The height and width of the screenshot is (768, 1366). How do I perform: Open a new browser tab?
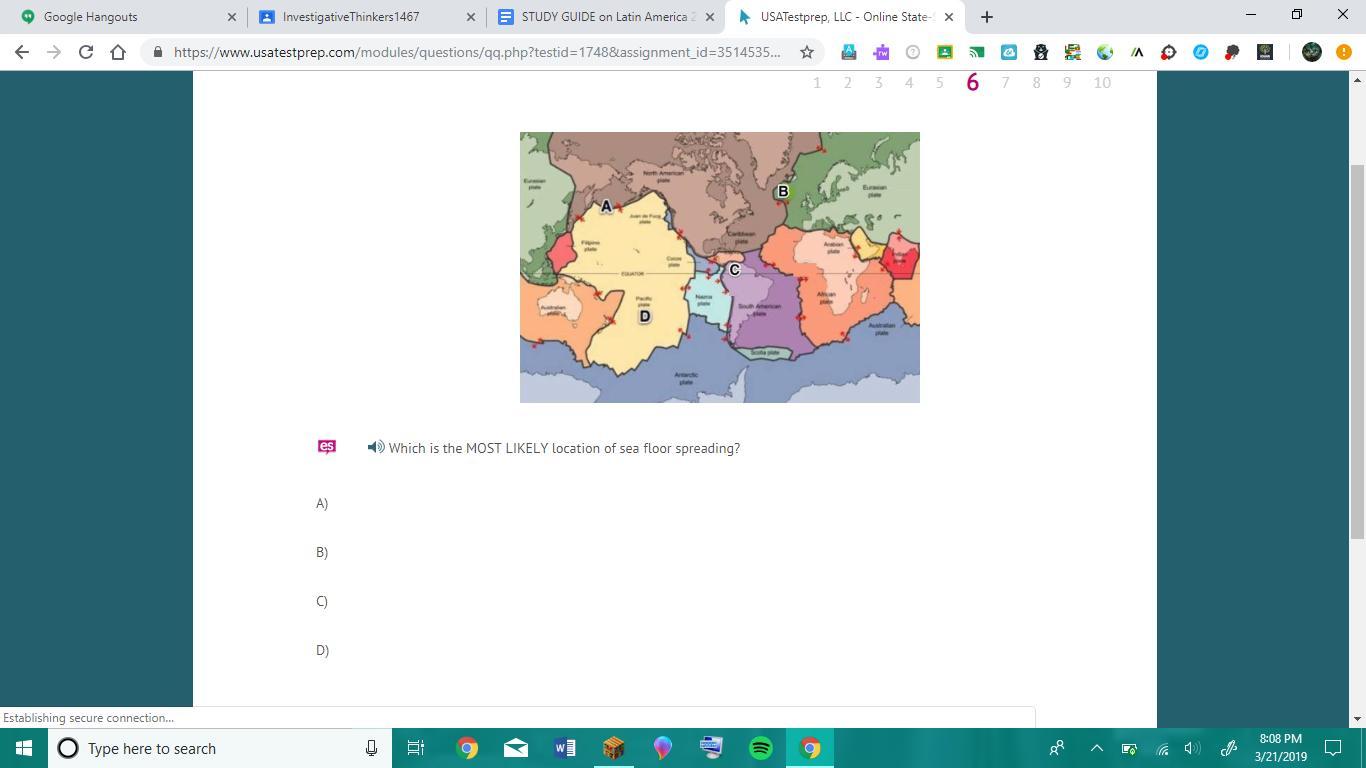987,17
